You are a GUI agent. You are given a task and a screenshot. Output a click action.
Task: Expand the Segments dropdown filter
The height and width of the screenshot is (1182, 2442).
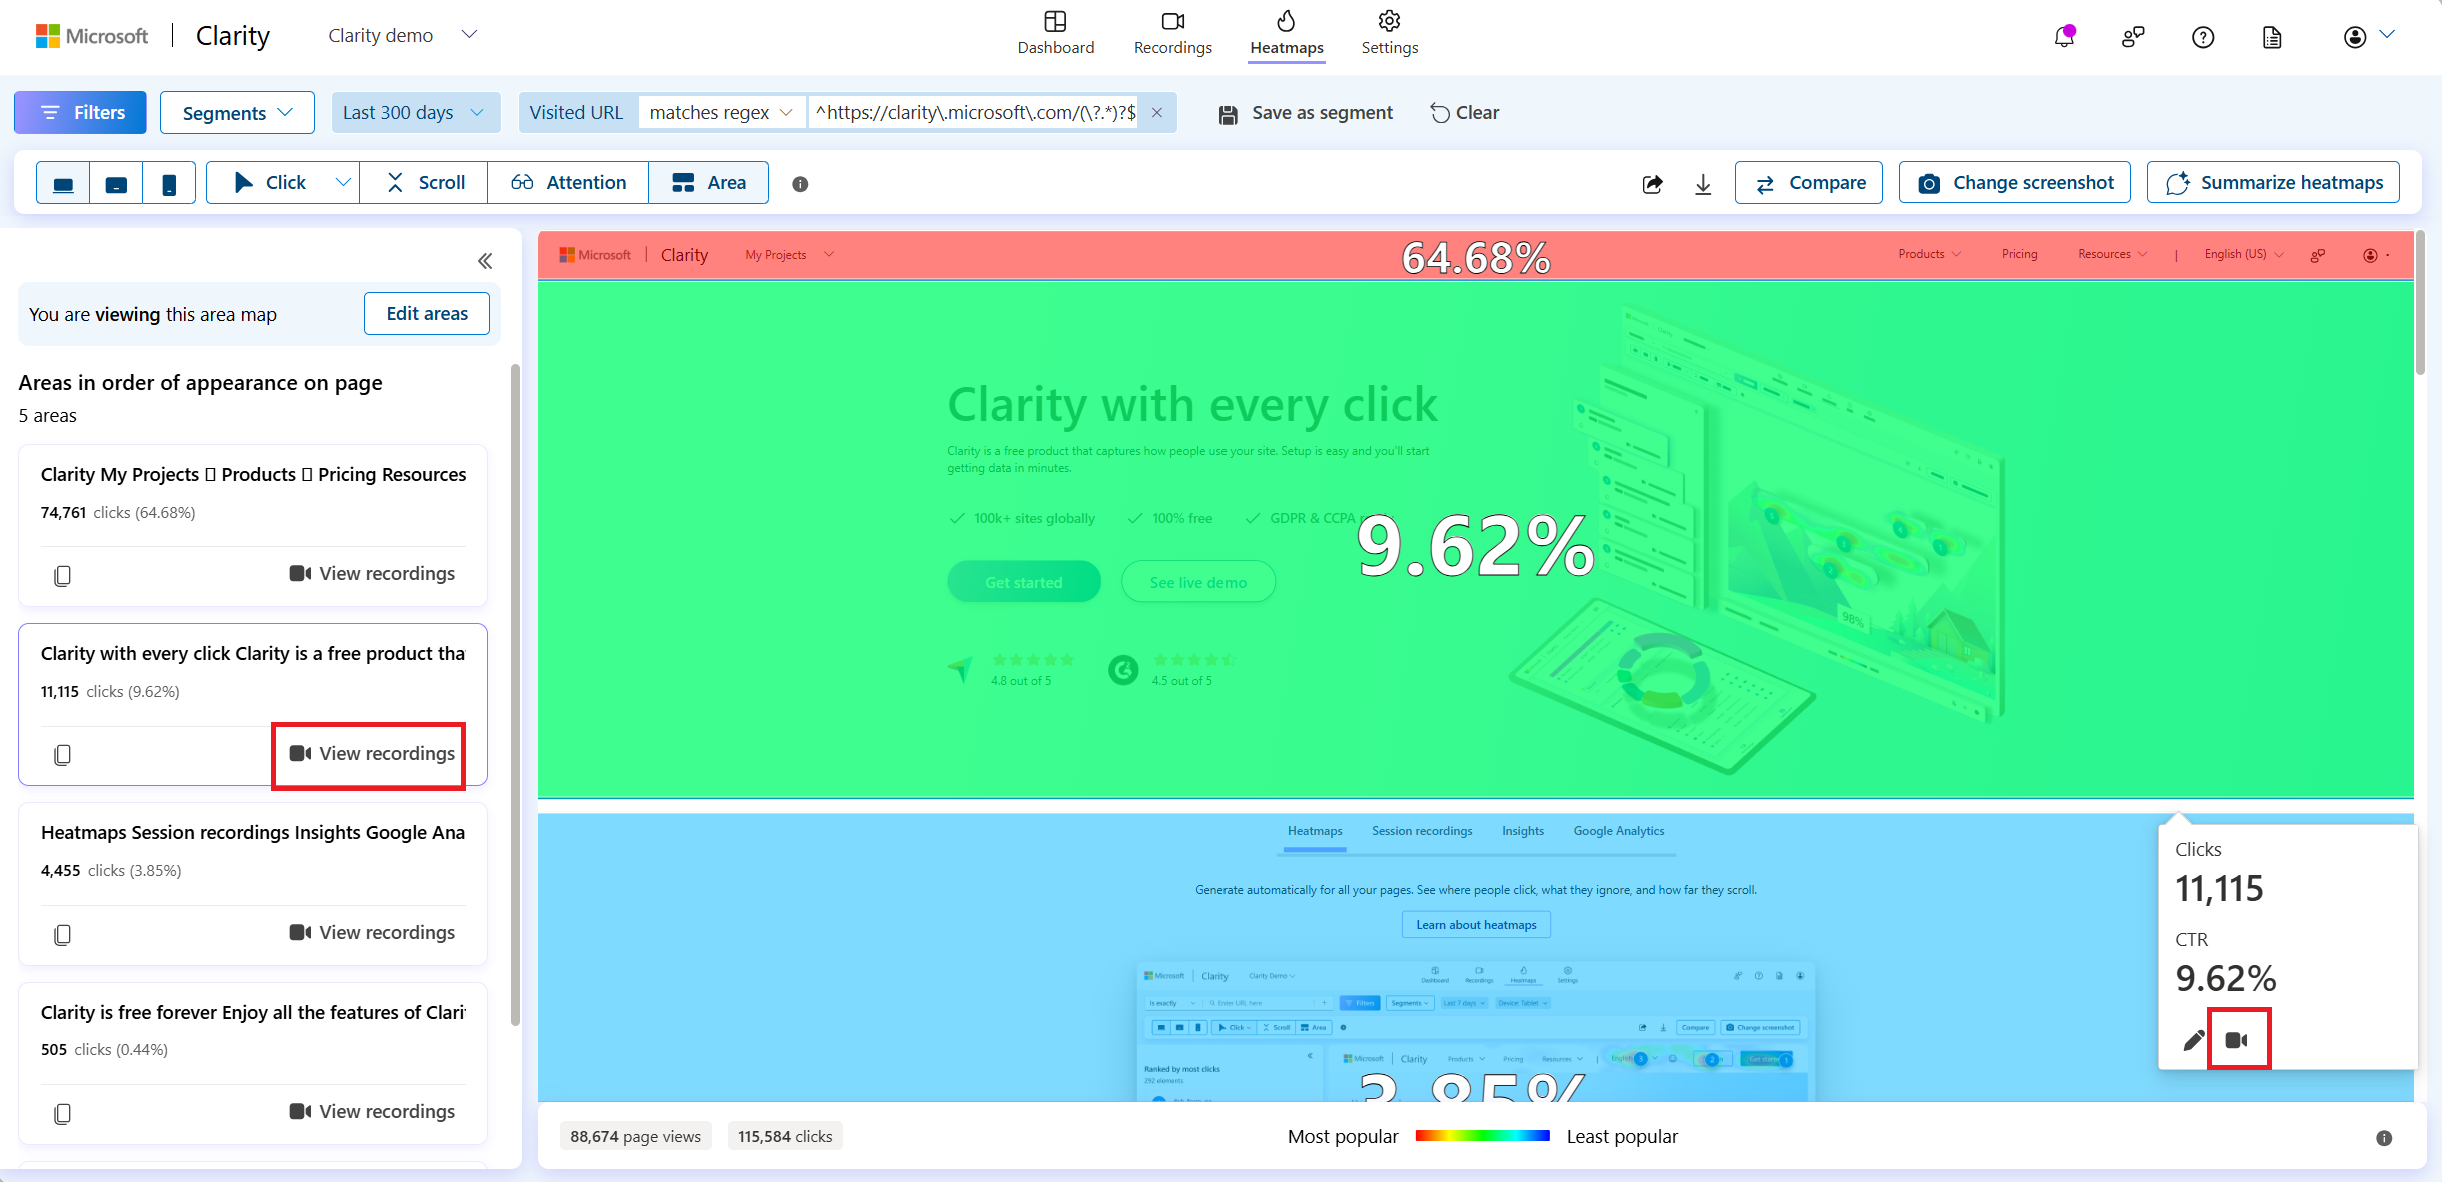235,112
